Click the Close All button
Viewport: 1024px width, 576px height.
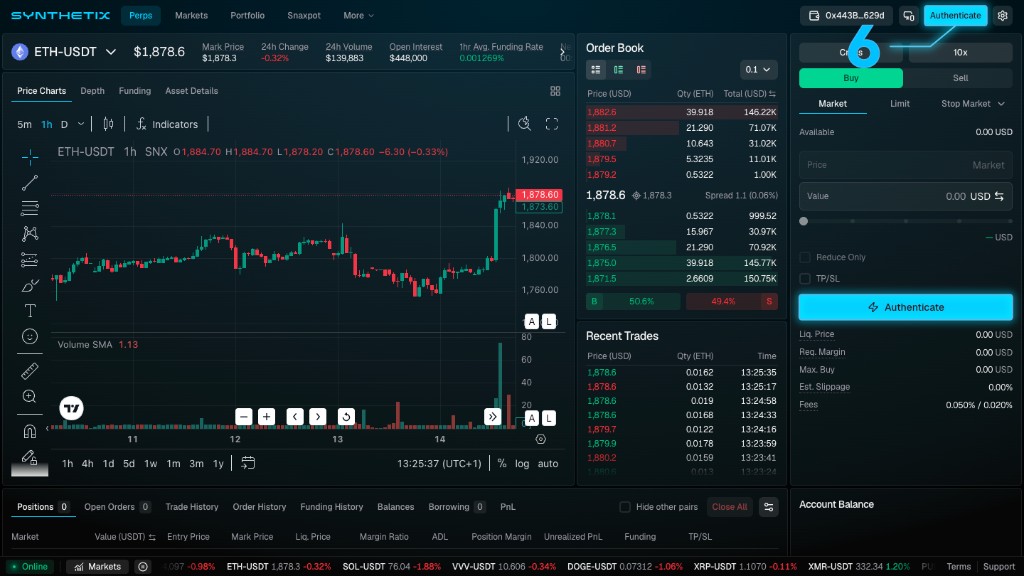pyautogui.click(x=729, y=507)
